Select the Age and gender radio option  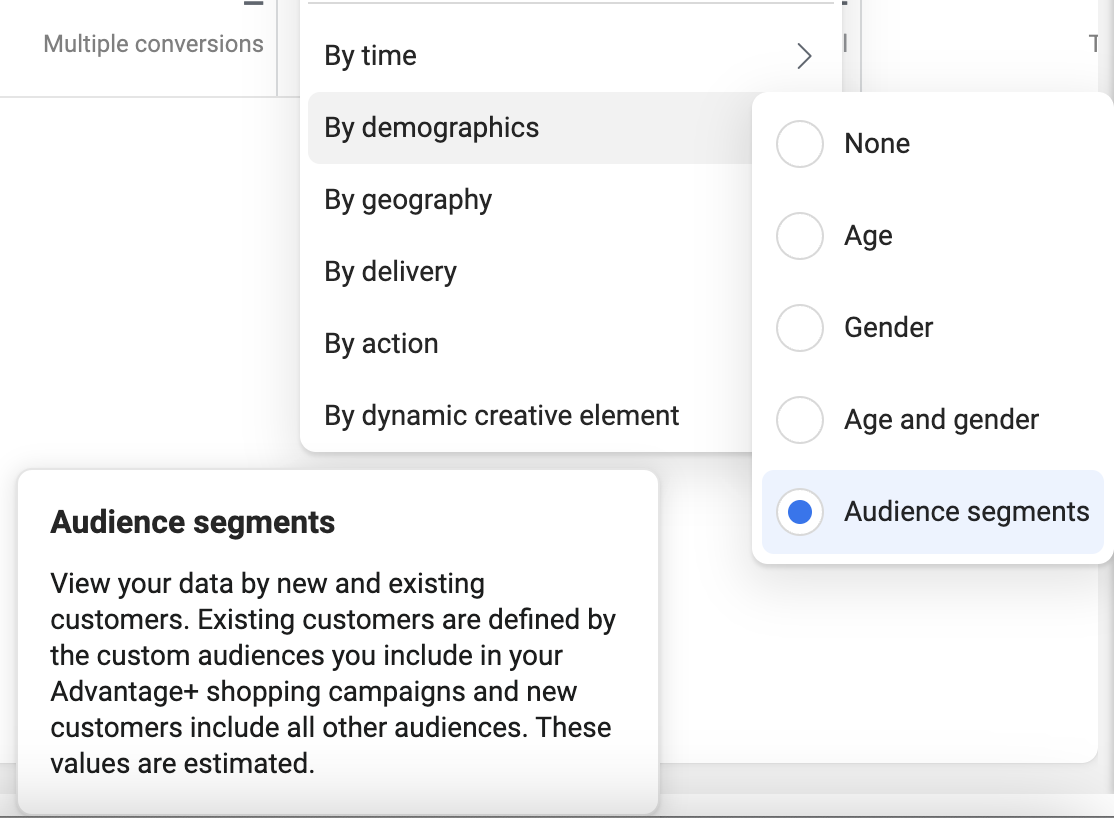tap(799, 420)
